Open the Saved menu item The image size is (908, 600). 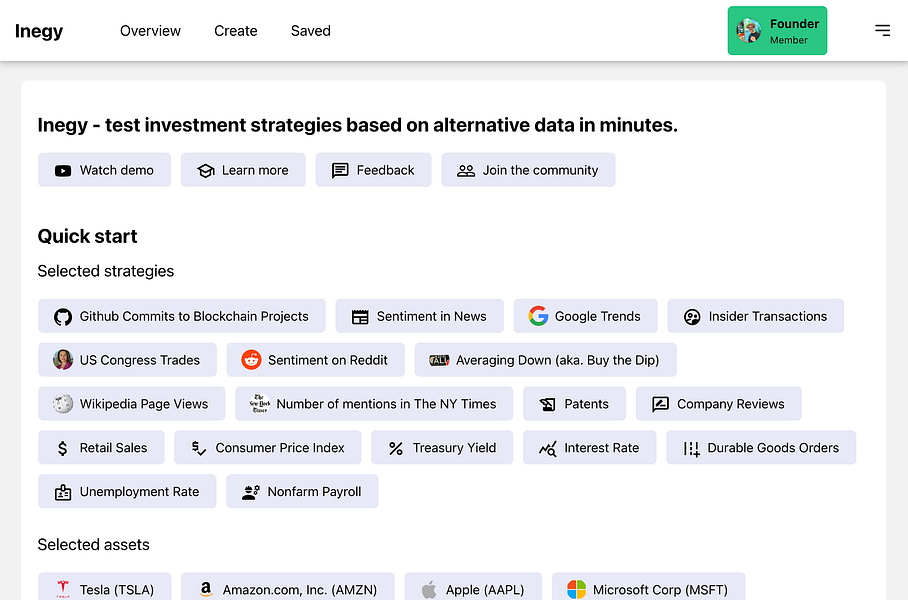pos(311,31)
